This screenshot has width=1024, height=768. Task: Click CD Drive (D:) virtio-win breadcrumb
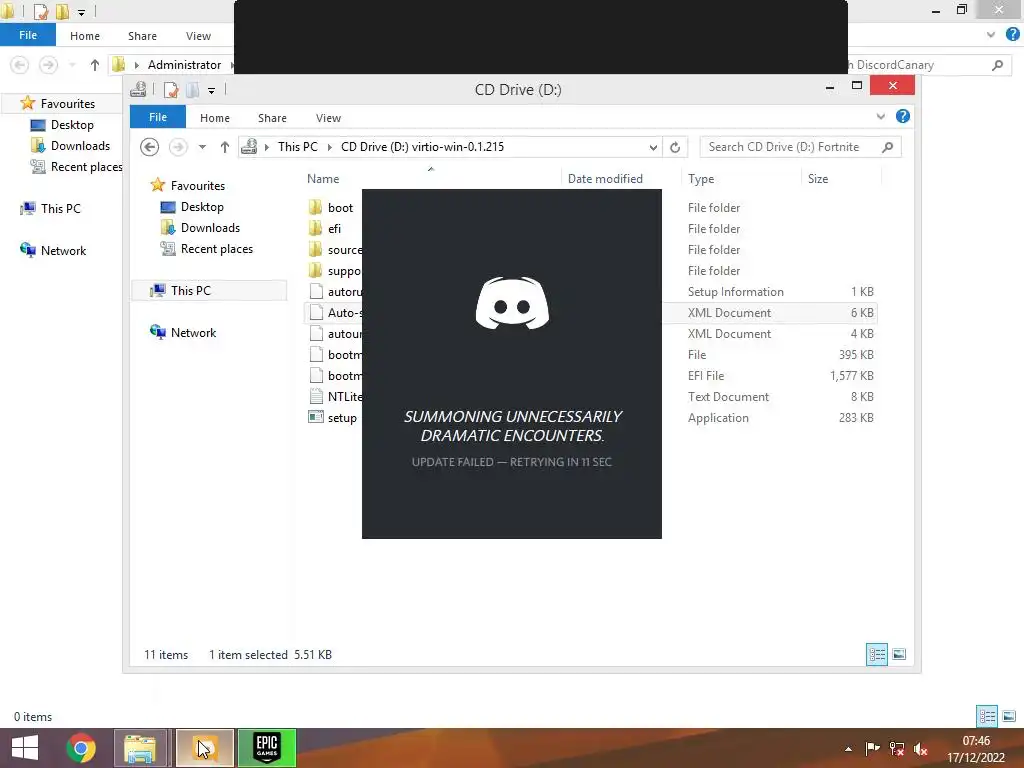423,147
